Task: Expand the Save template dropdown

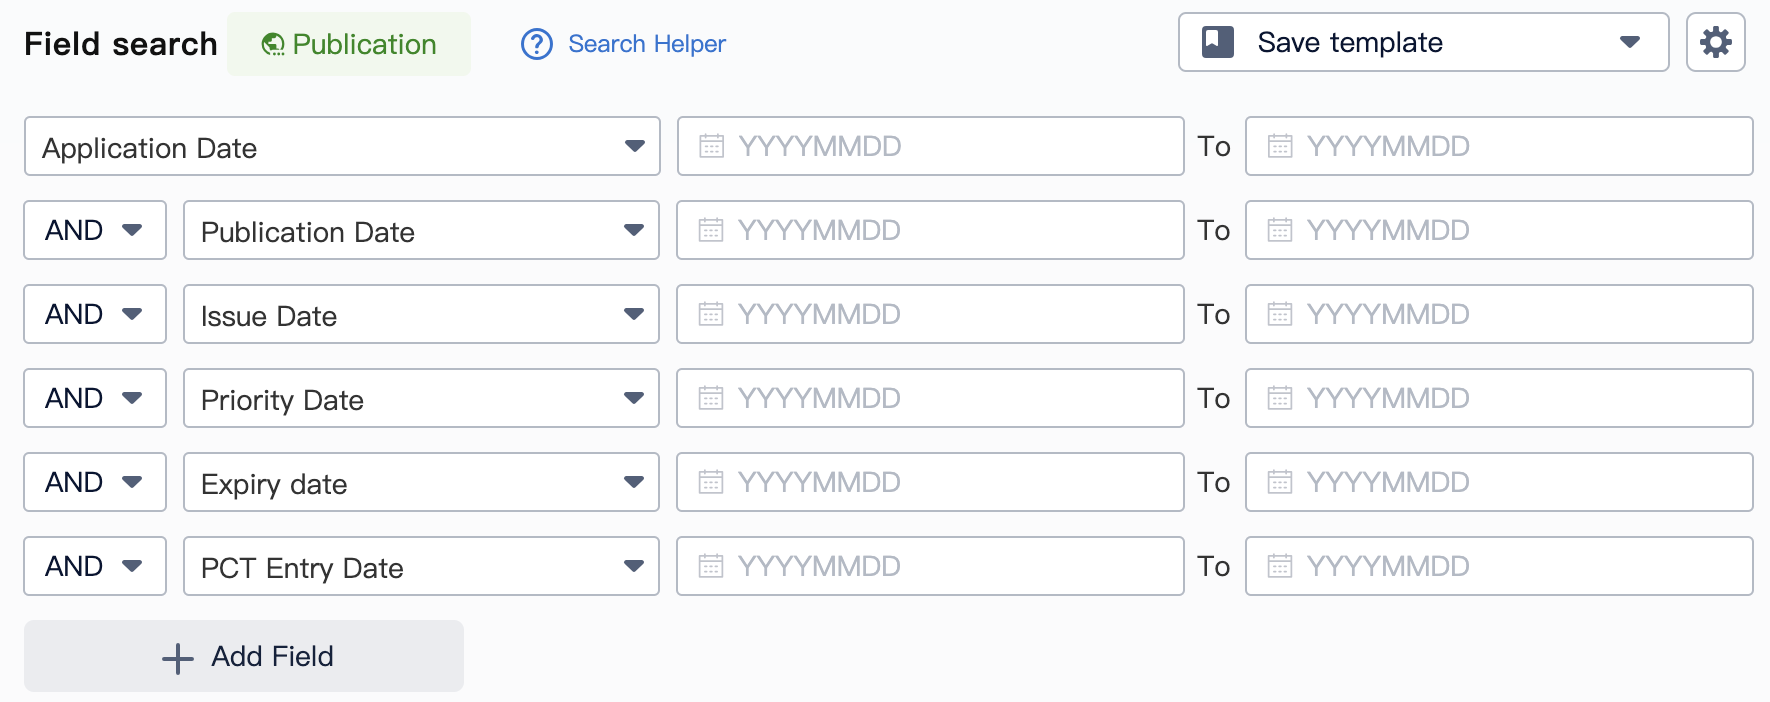Action: point(1629,42)
